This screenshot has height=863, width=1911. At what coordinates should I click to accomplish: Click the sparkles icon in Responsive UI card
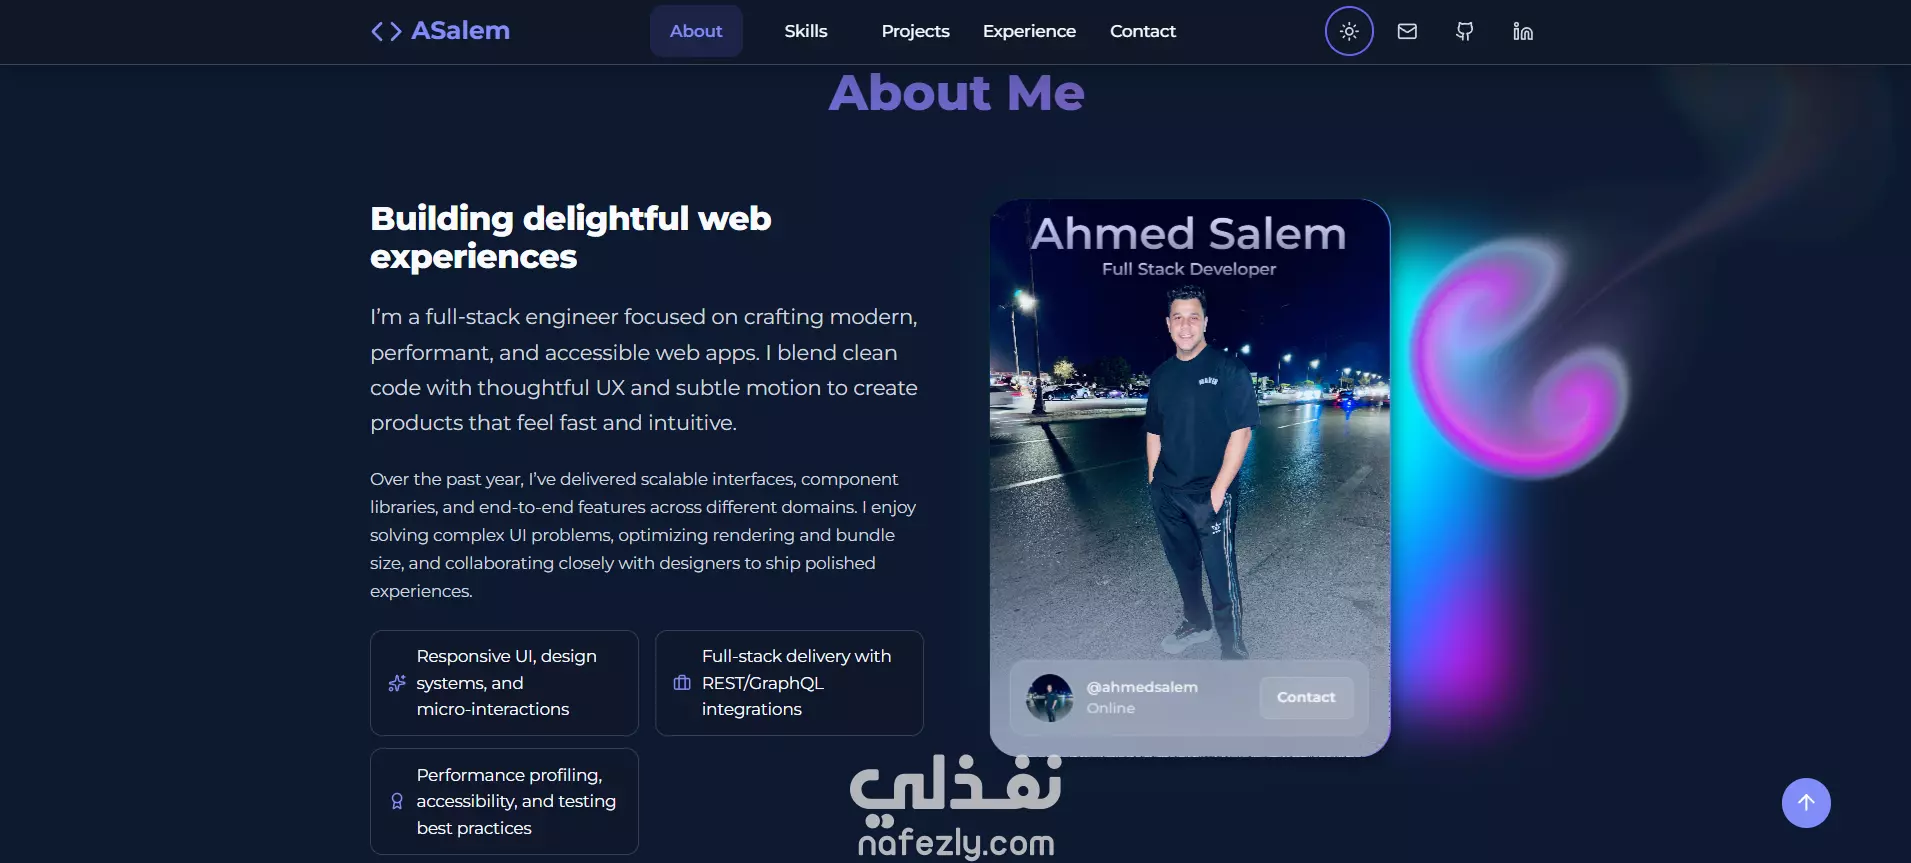397,683
